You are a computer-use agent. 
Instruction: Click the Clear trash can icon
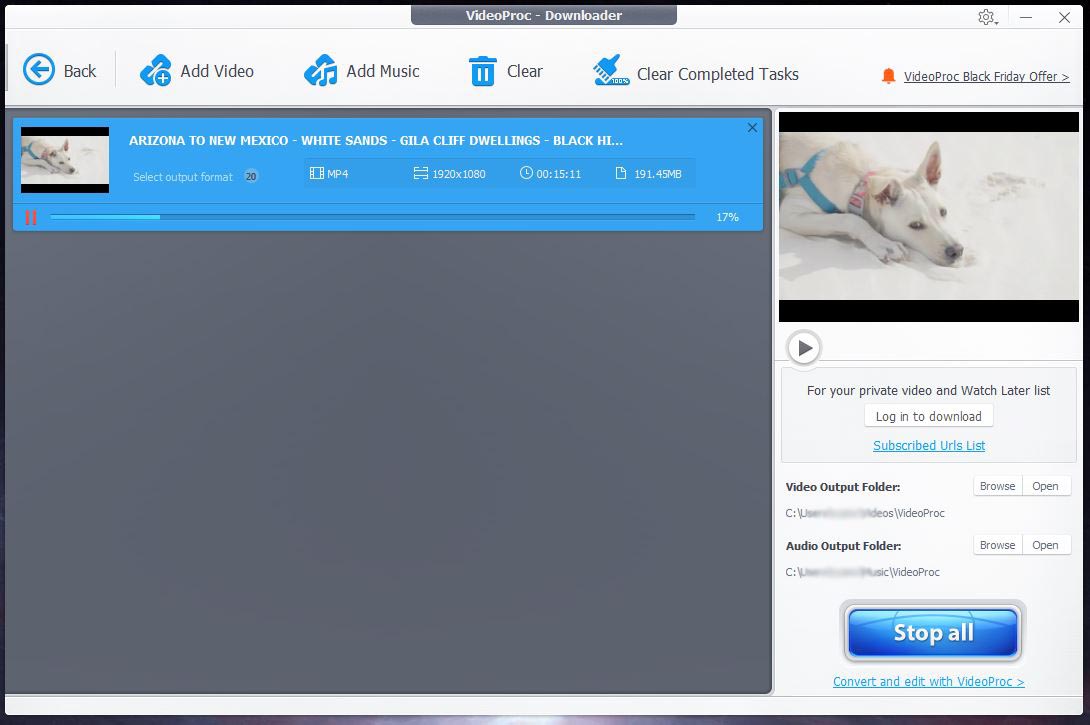click(482, 71)
